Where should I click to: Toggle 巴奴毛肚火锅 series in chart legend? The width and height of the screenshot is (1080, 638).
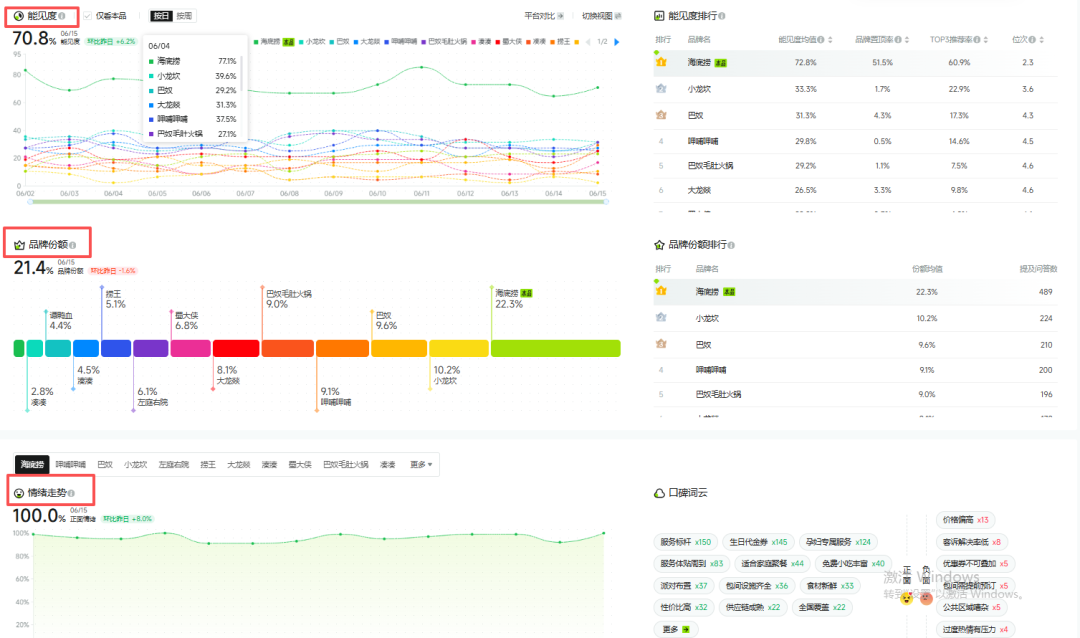pyautogui.click(x=444, y=42)
